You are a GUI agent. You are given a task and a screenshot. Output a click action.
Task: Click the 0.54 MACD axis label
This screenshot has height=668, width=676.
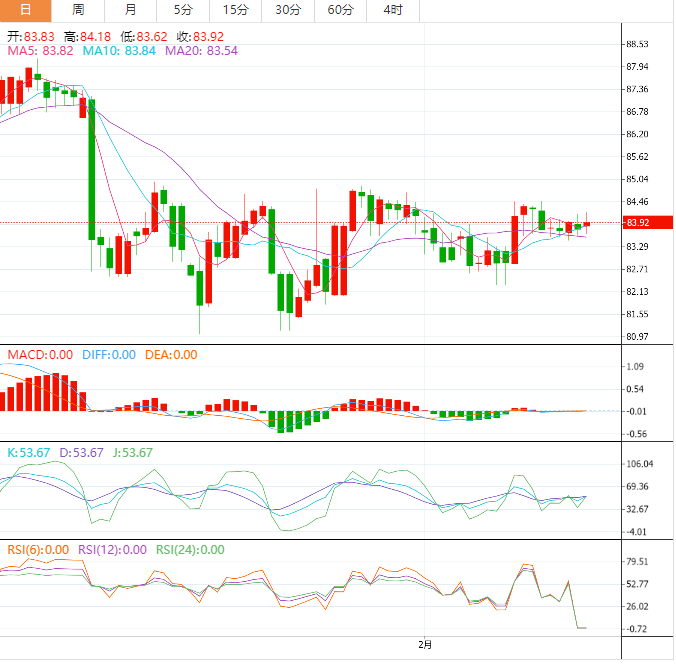click(x=635, y=389)
